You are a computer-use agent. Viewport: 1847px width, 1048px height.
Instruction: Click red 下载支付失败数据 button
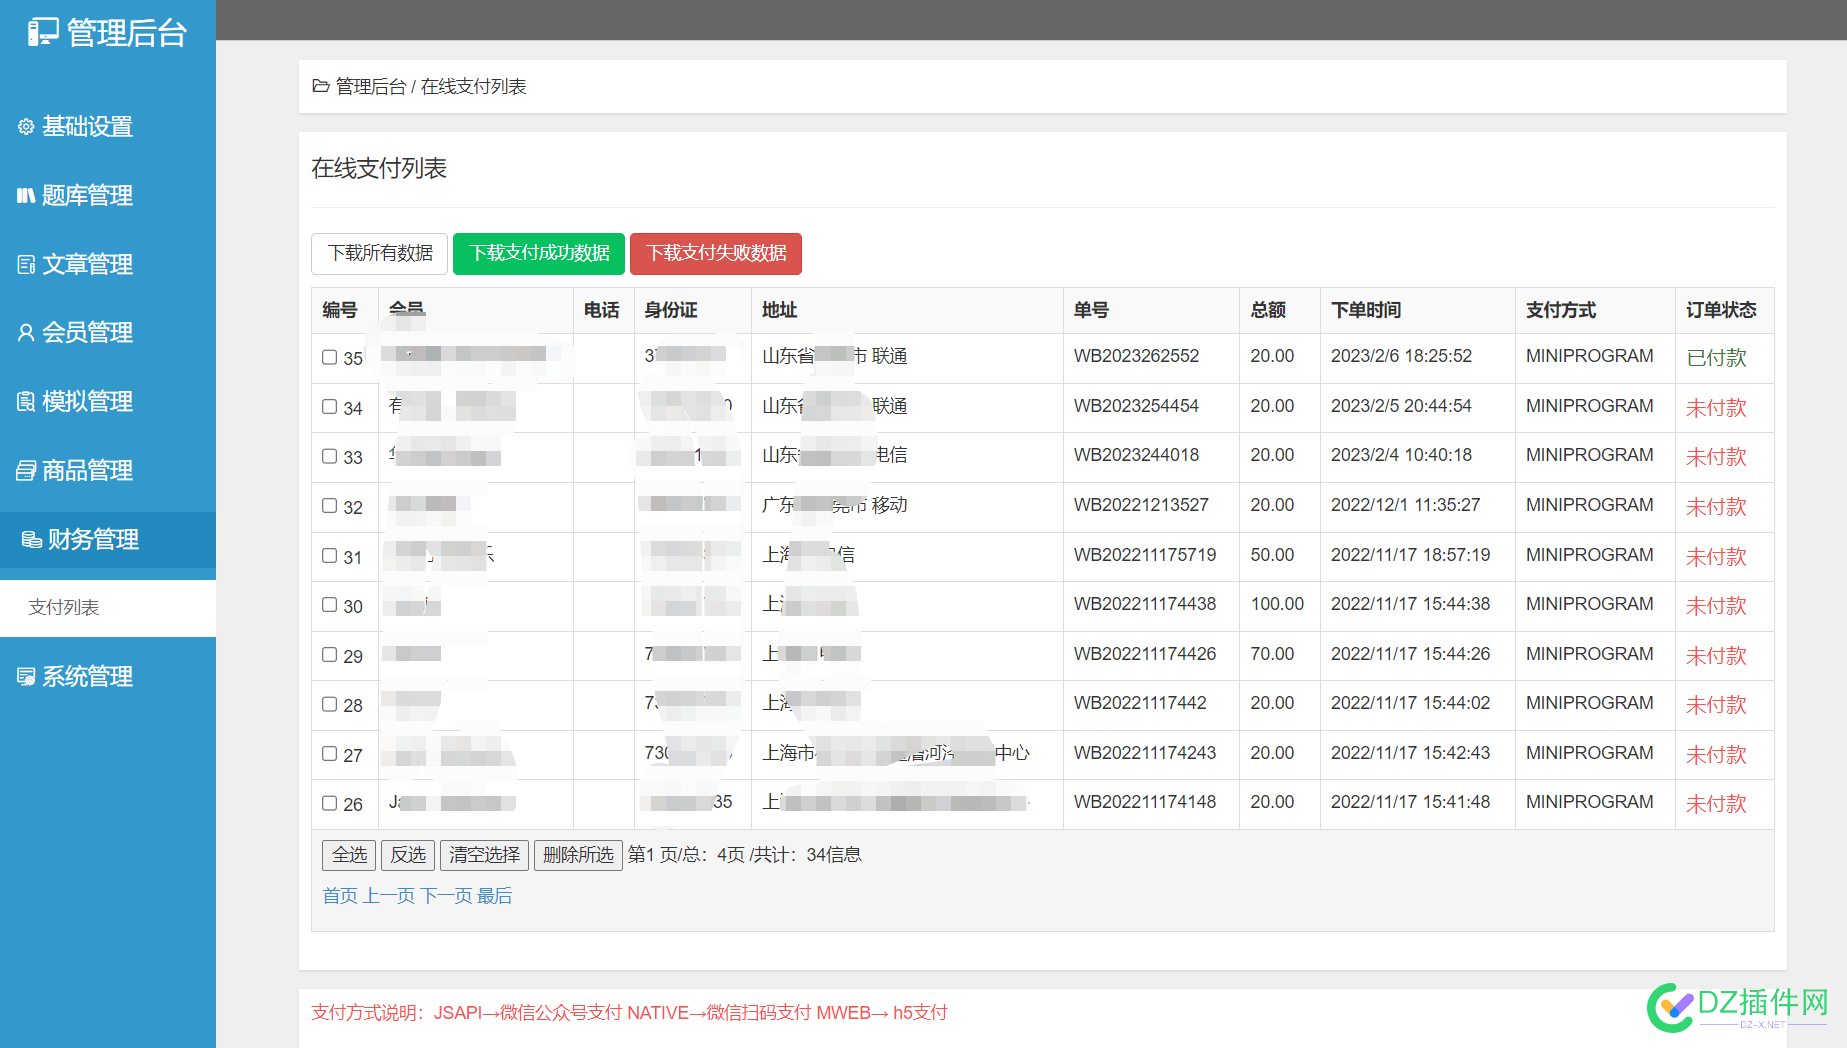click(x=716, y=253)
